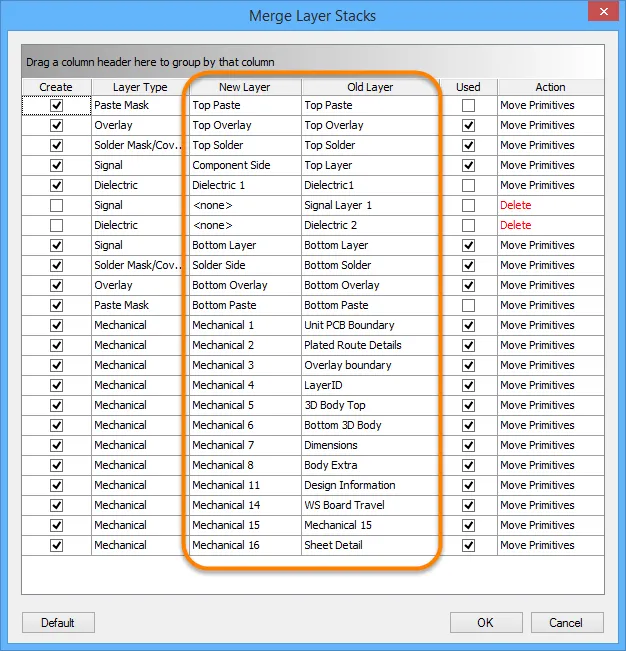Viewport: 626px width, 651px height.
Task: Select the Bottom Overlay new layer cell
Action: [x=245, y=285]
